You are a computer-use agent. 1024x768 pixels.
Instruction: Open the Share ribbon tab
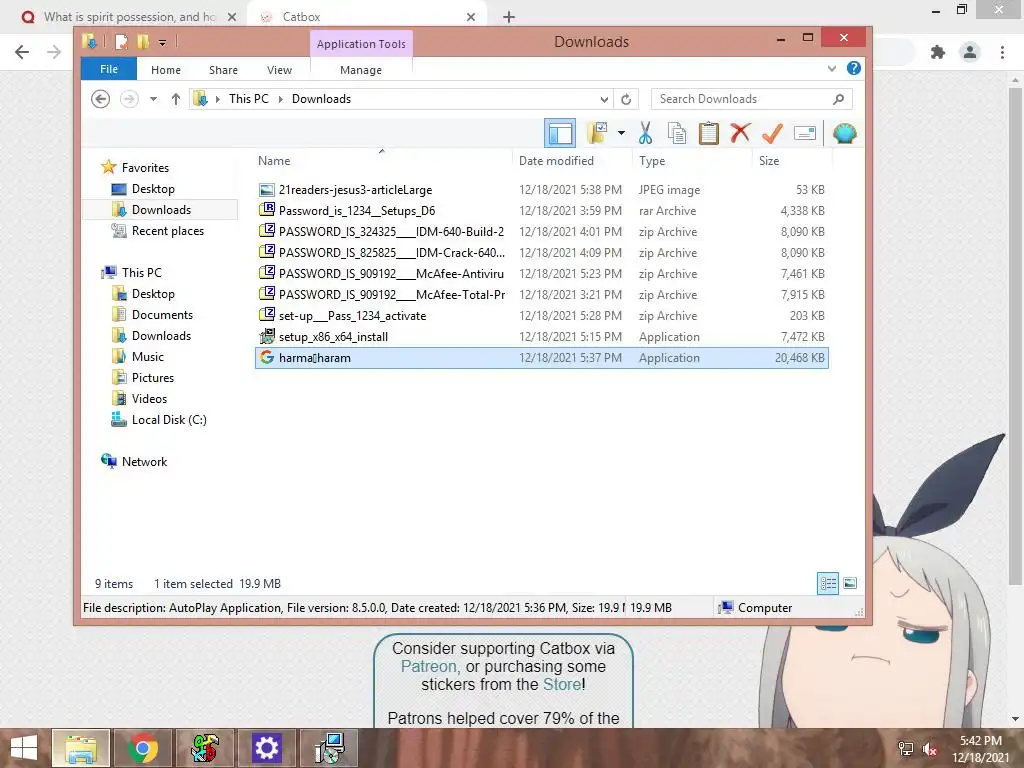click(x=223, y=70)
